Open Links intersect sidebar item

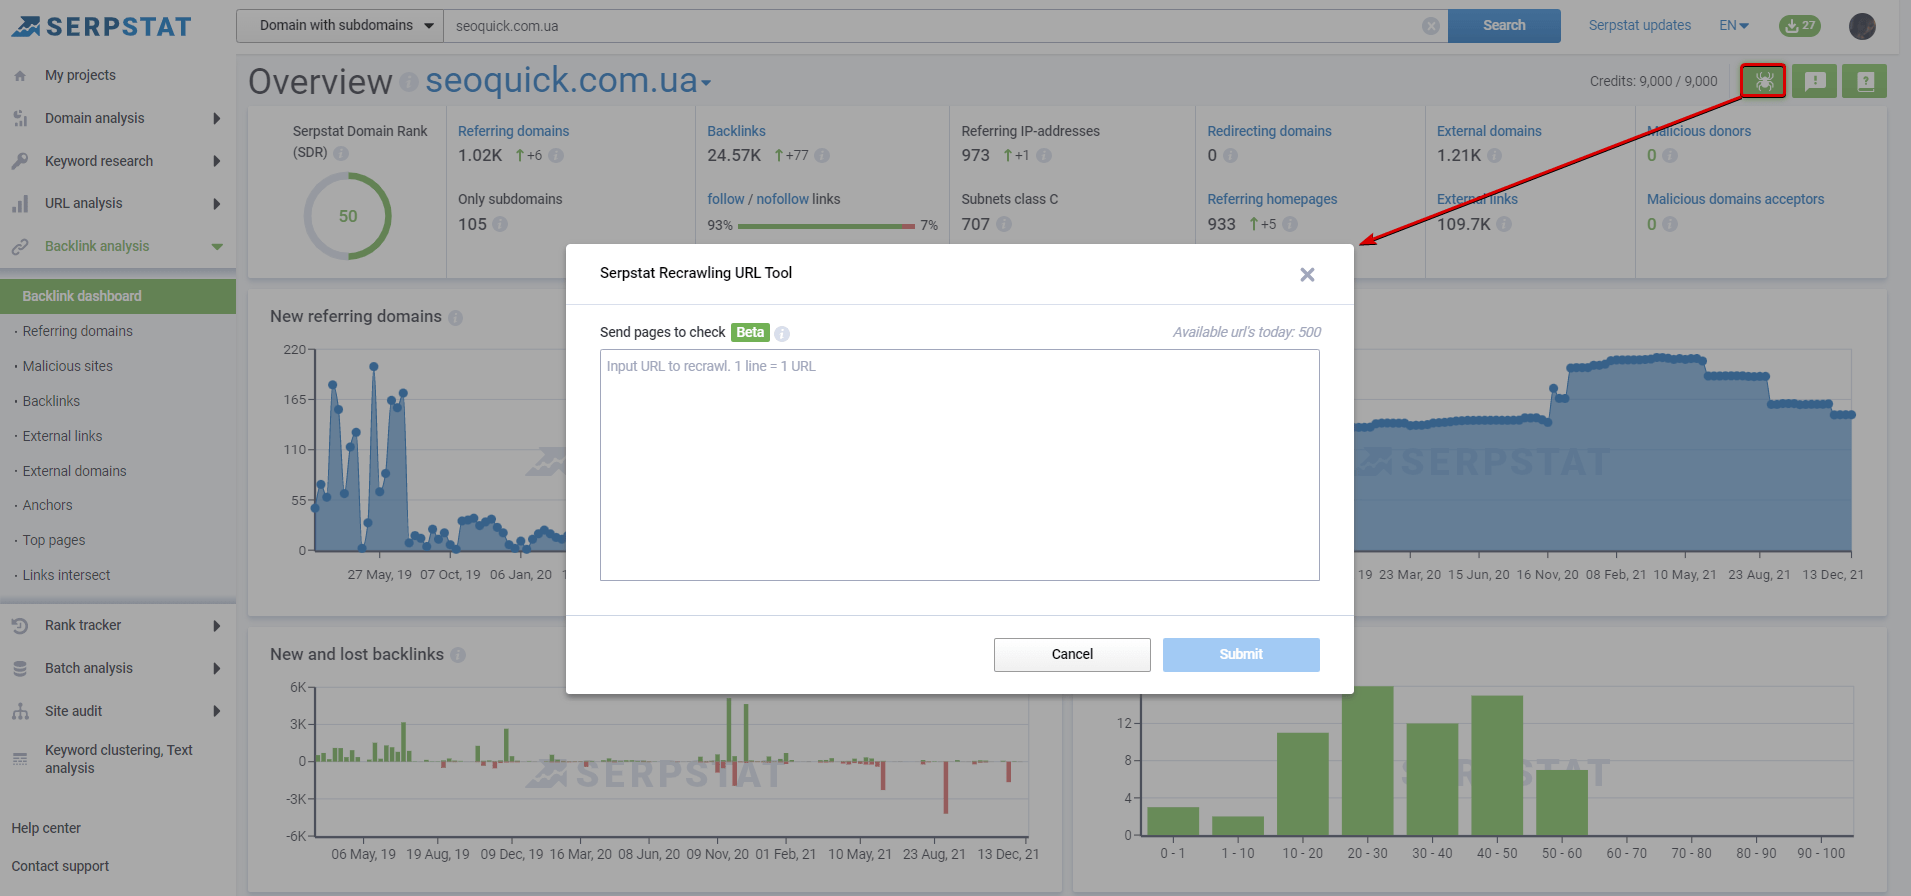pyautogui.click(x=66, y=576)
